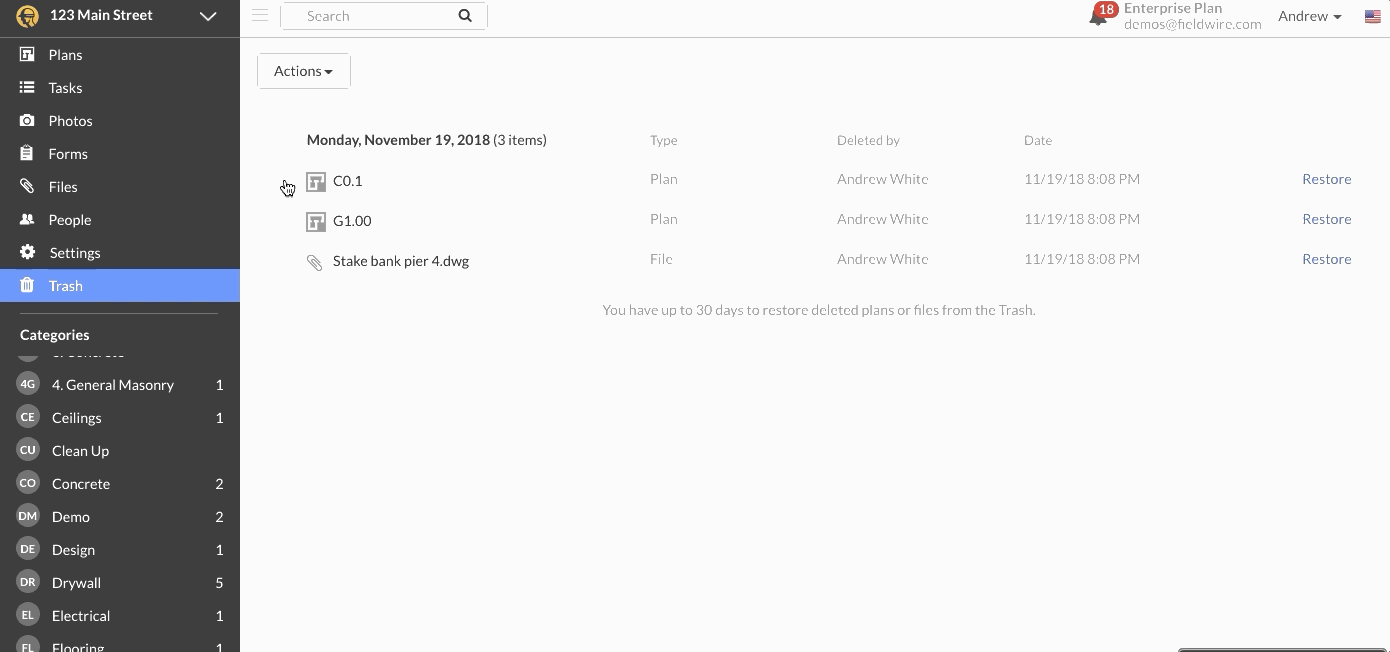
Task: Restore the C0.1 plan
Action: point(1326,179)
